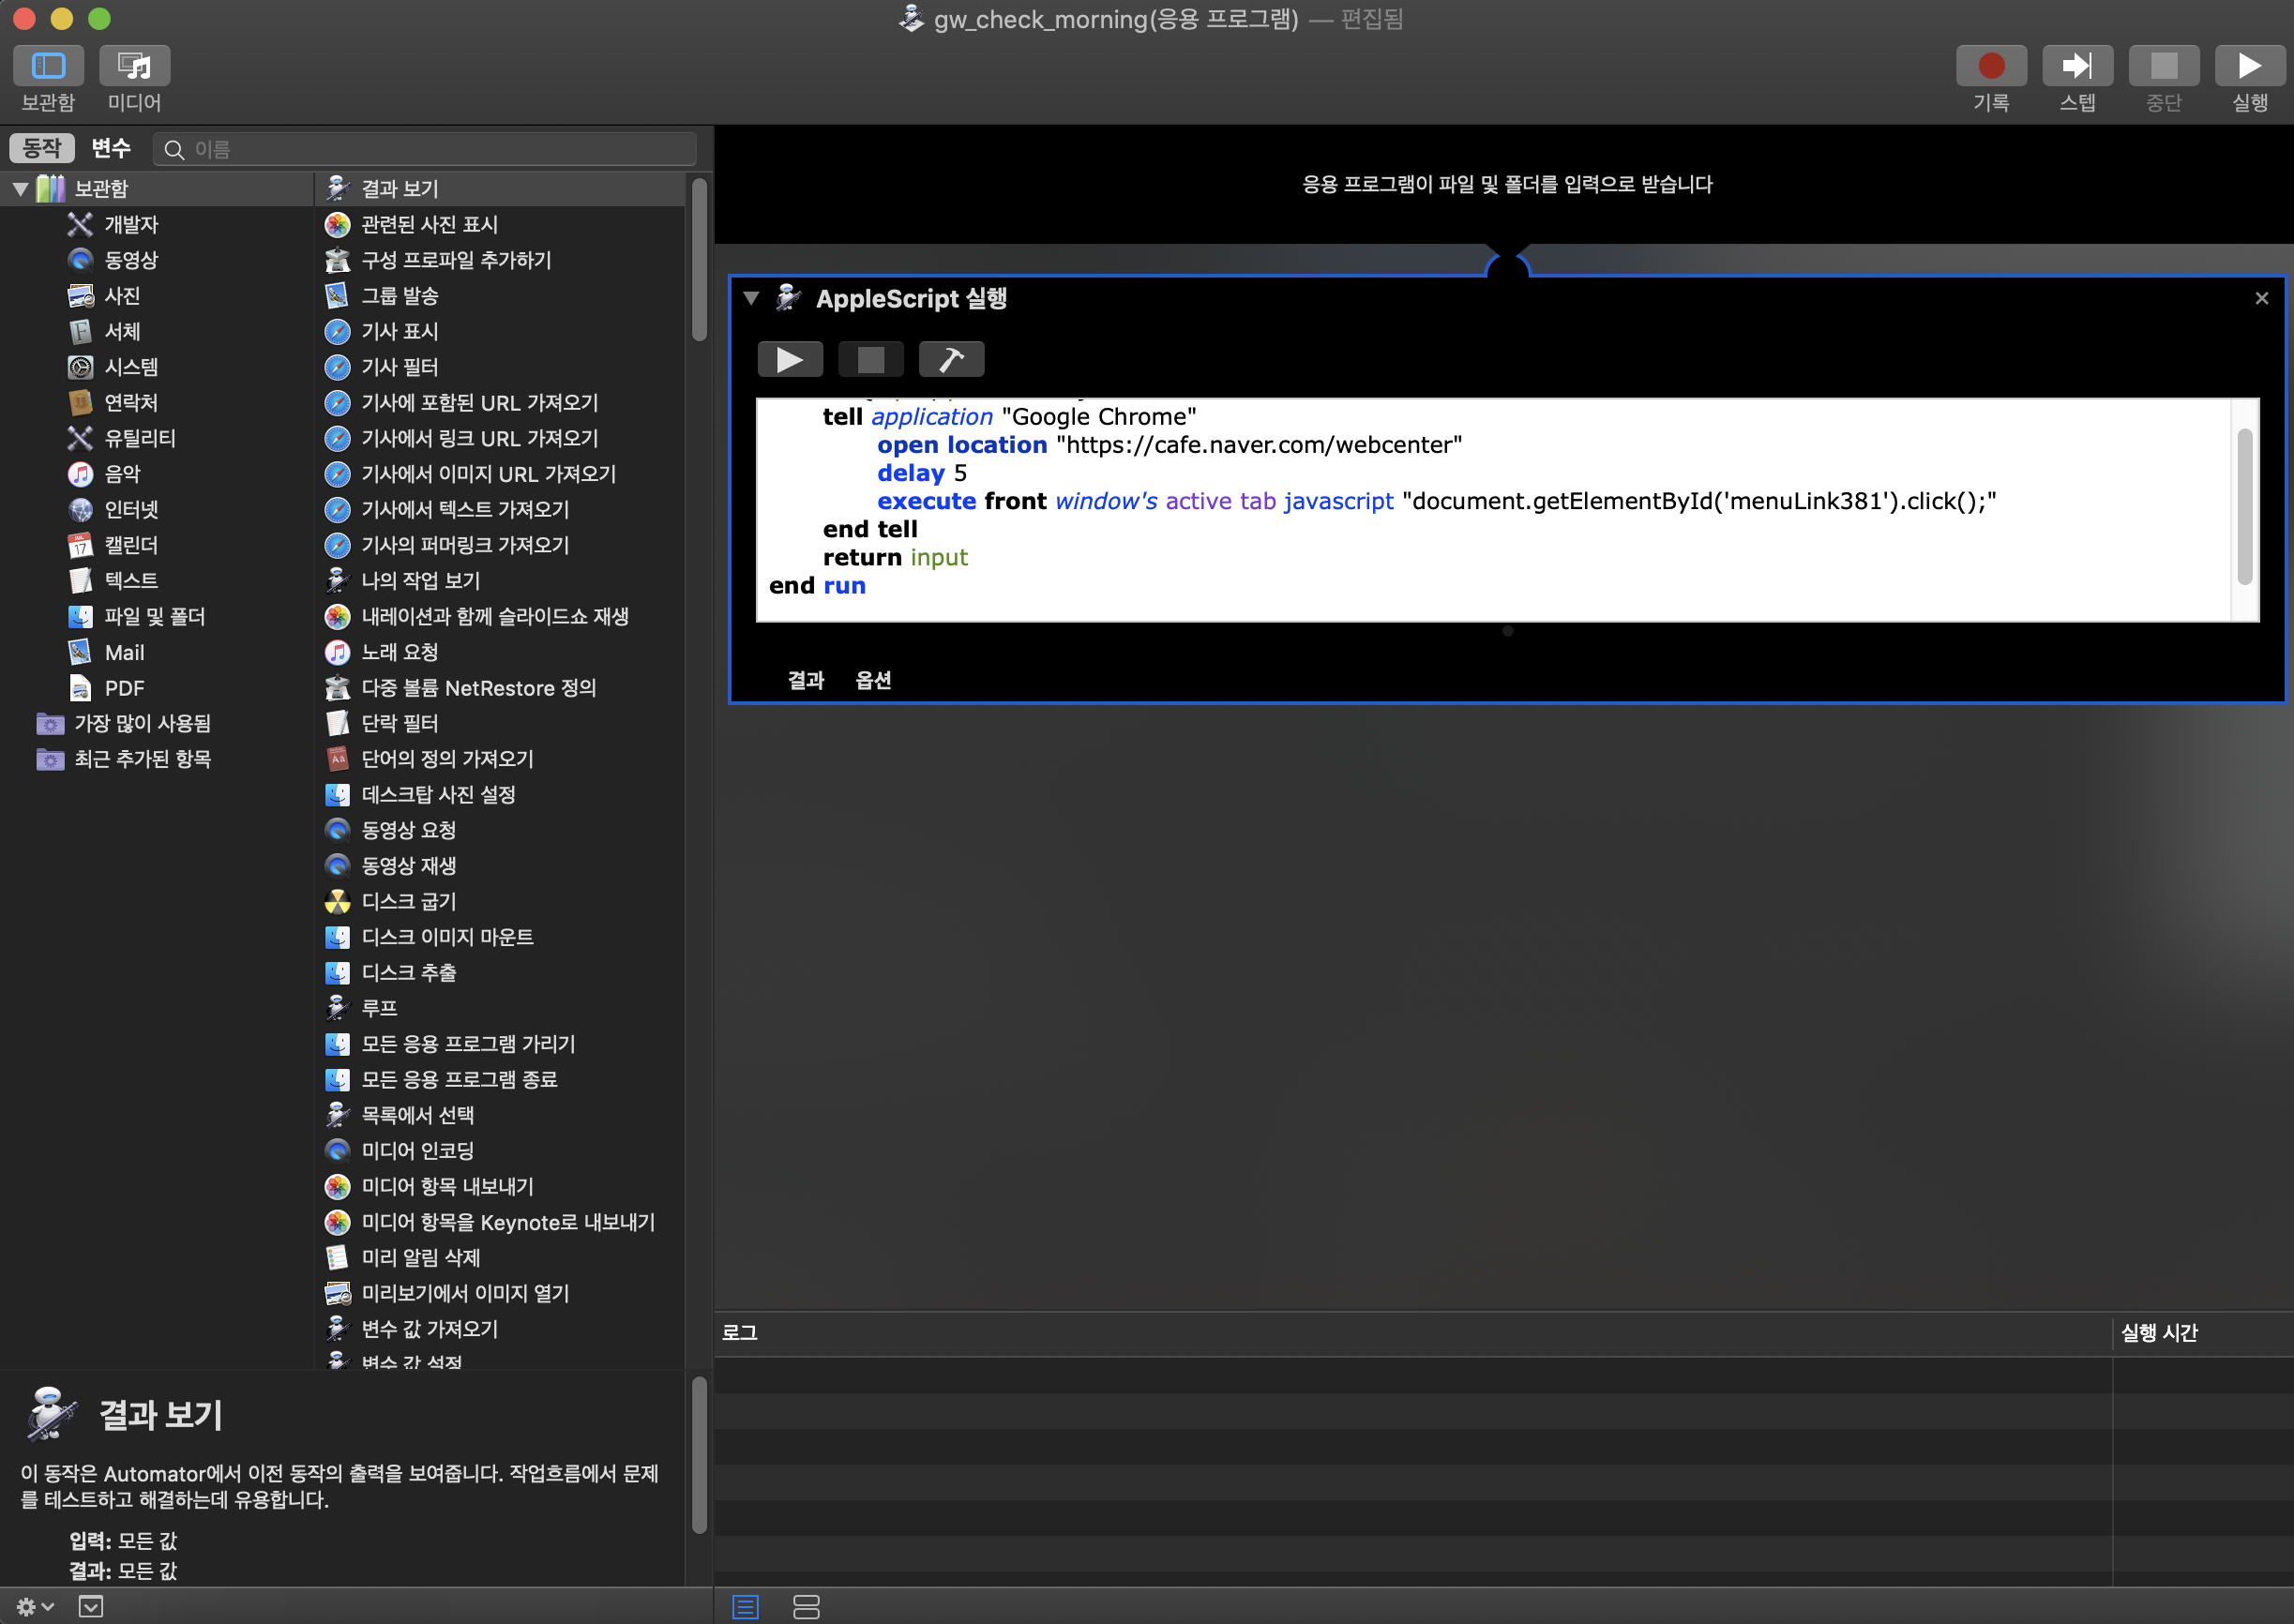Open the 옵션 tab of action
Screen dimensions: 2294x1624
pos(873,680)
